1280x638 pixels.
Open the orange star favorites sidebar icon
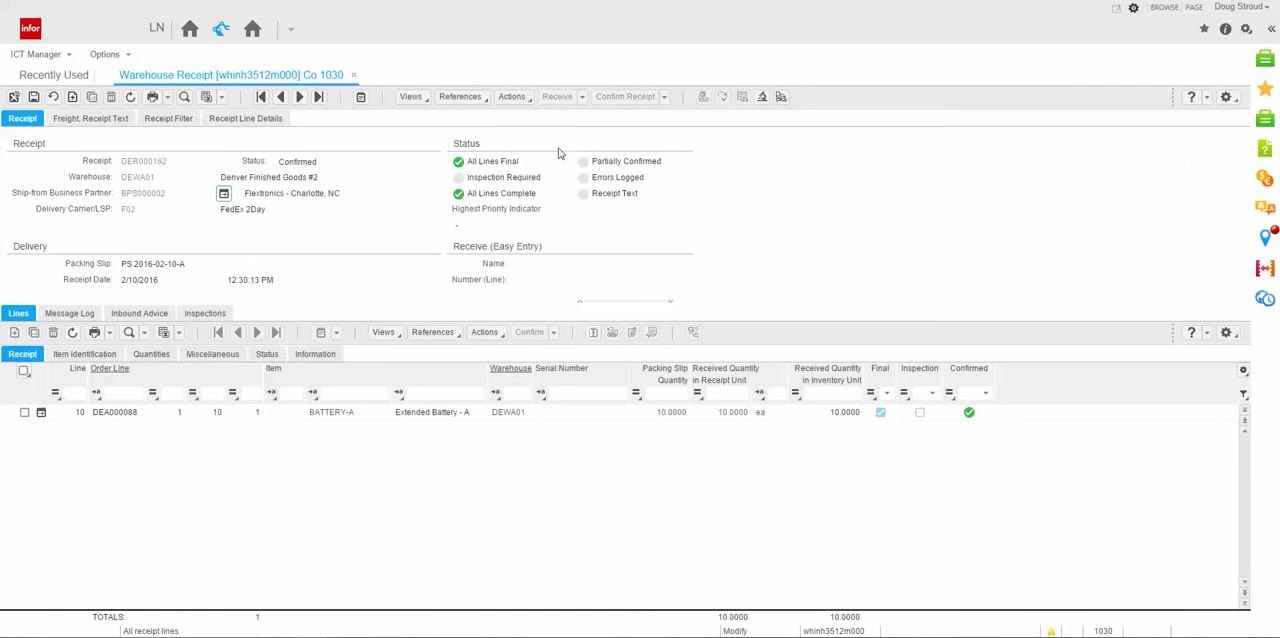[x=1265, y=89]
